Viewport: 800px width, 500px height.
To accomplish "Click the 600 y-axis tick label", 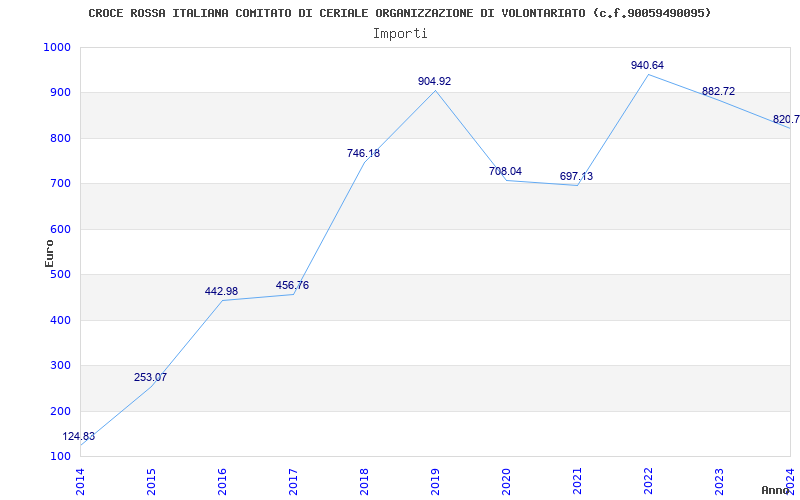I will pyautogui.click(x=60, y=229).
